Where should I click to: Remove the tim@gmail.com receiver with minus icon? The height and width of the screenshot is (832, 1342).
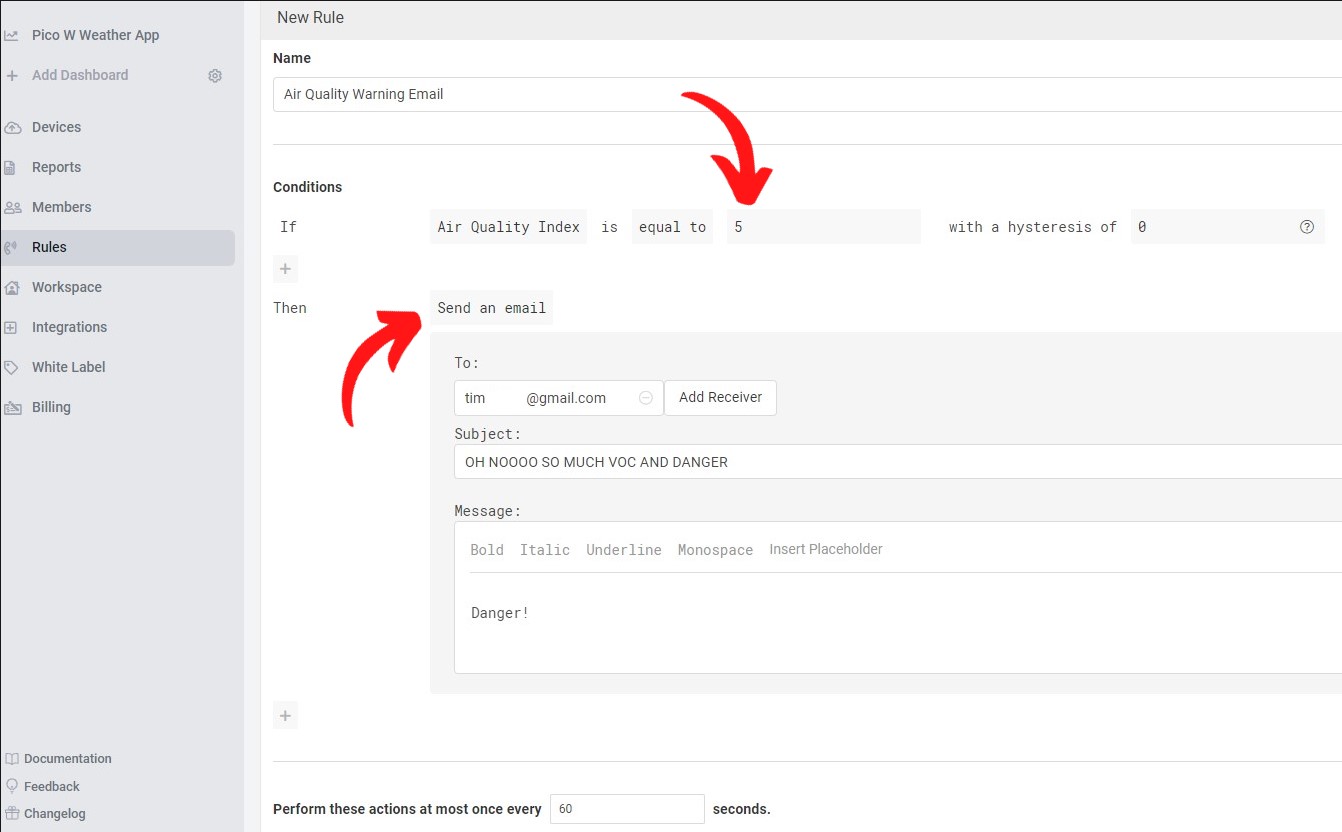click(x=645, y=398)
